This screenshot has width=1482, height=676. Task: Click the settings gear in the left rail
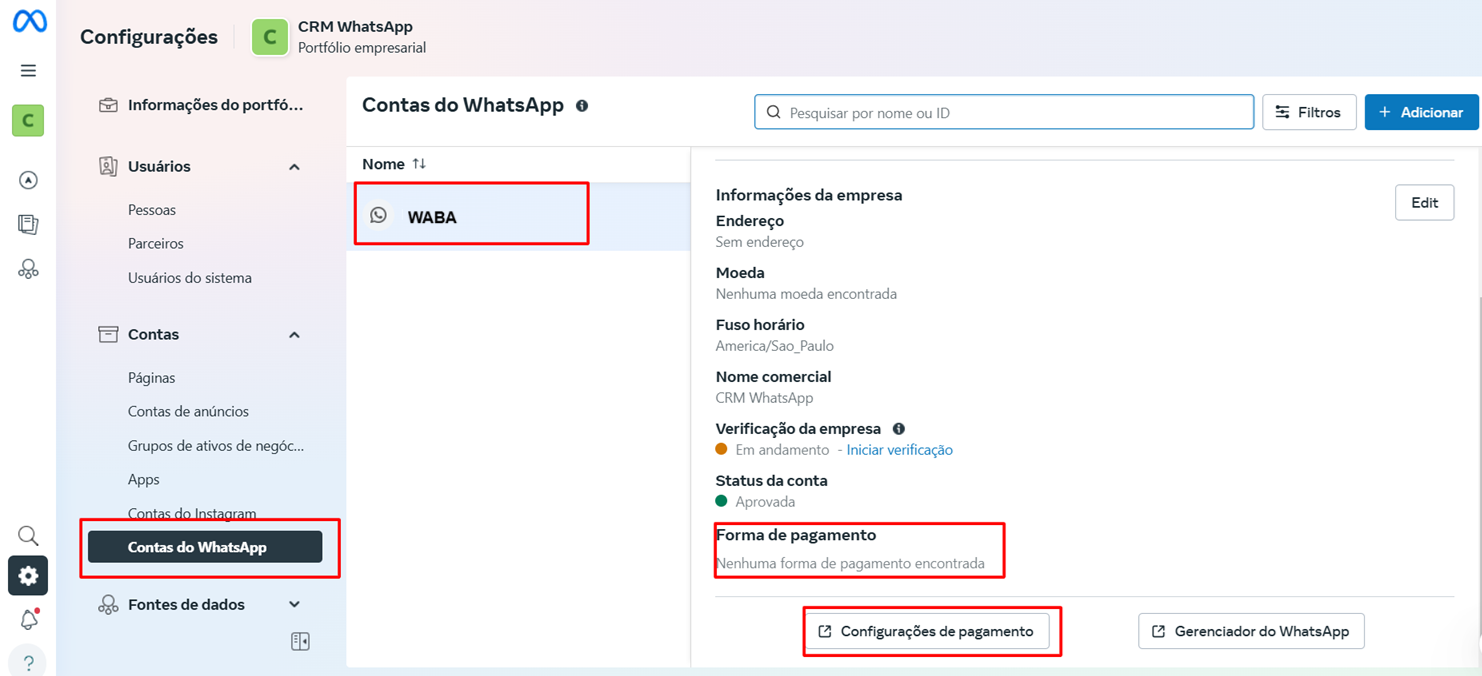coord(28,575)
